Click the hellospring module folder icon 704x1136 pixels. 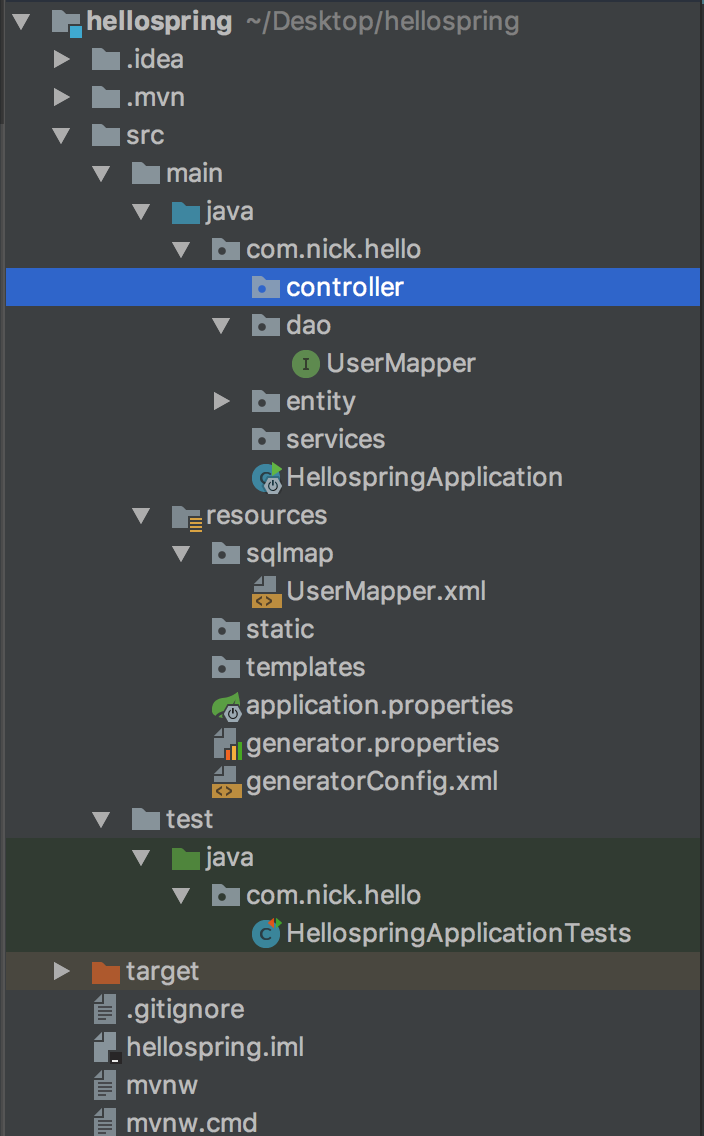click(x=67, y=23)
